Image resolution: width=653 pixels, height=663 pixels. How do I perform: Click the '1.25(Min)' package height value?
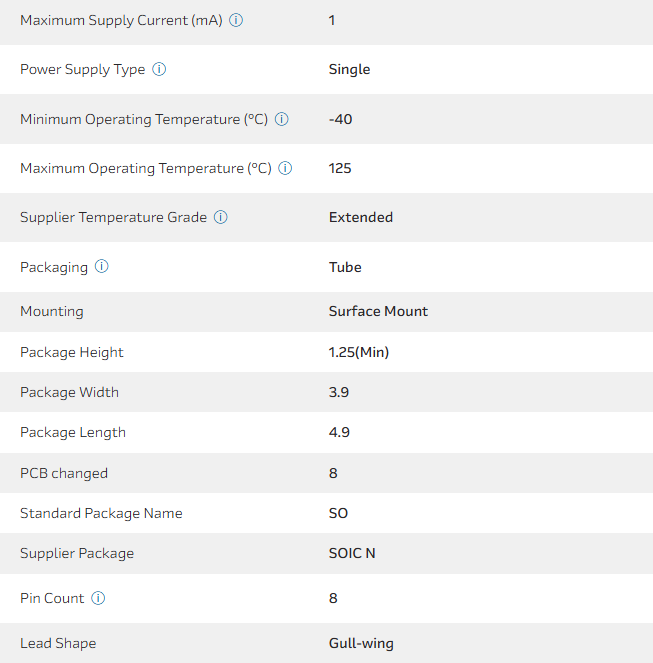point(359,352)
